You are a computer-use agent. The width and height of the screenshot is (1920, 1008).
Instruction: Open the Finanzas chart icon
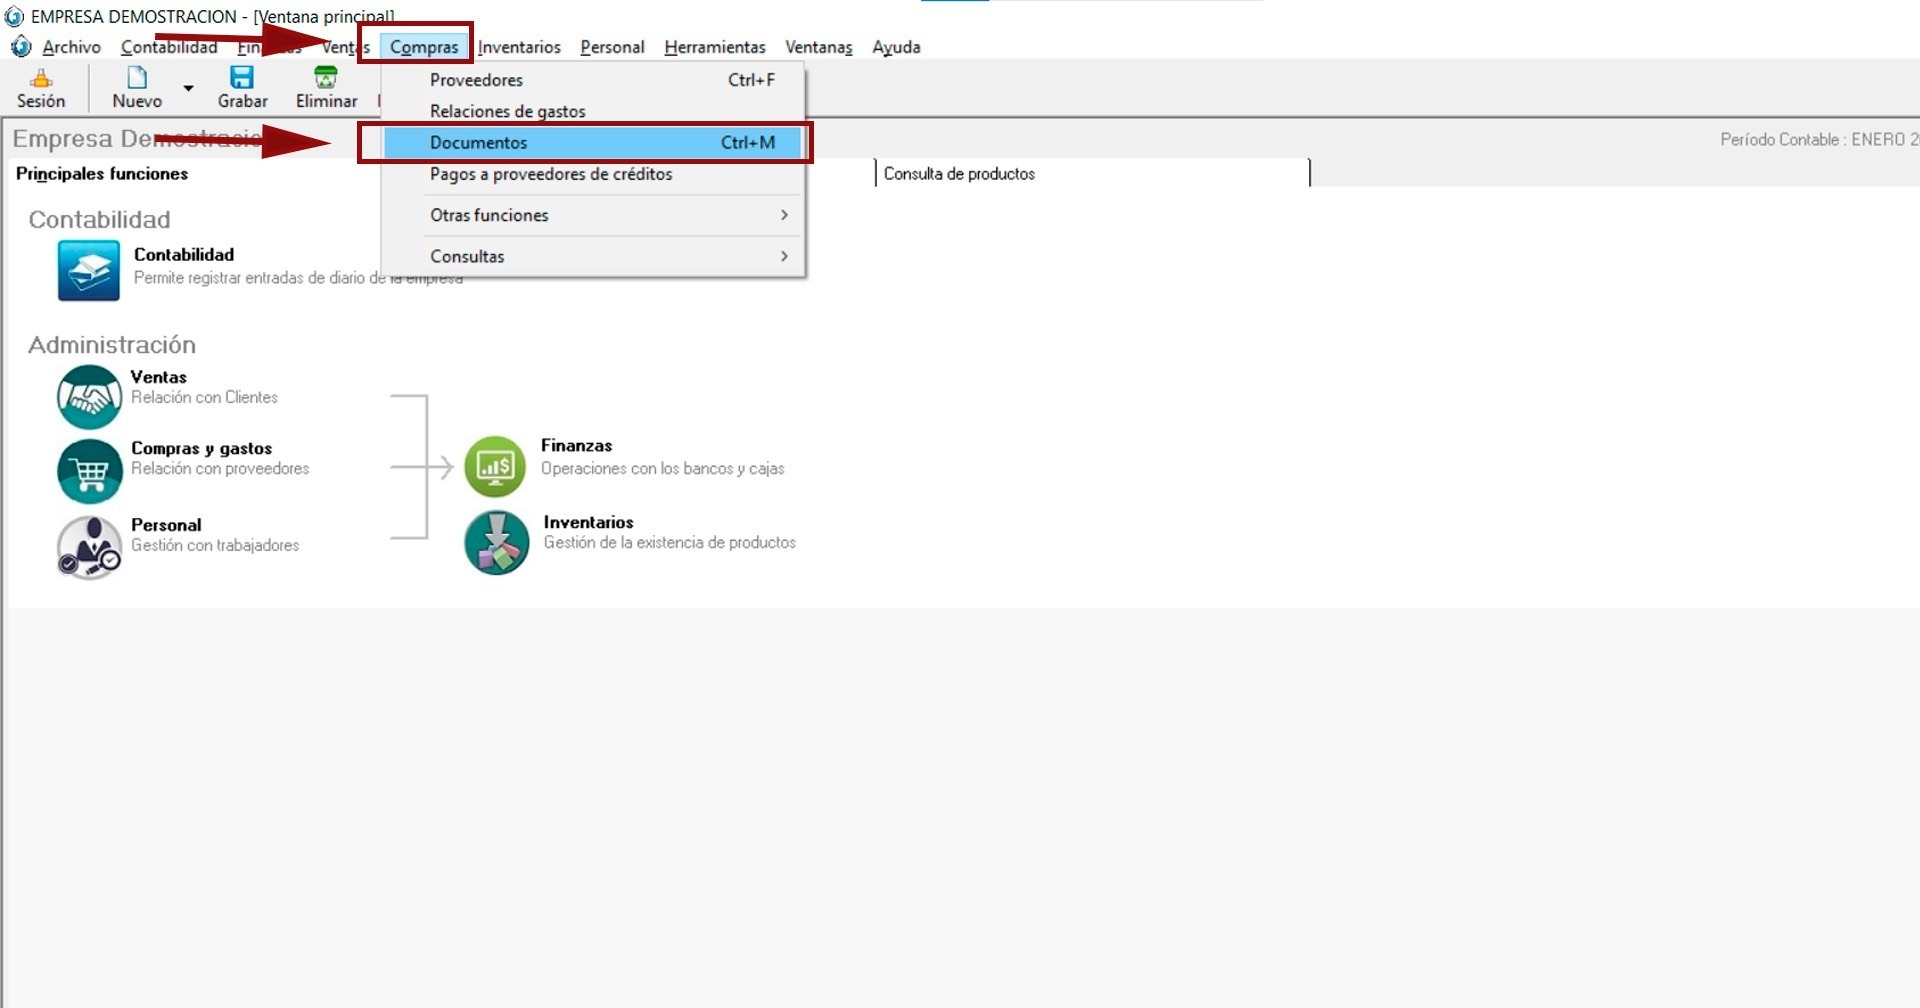[x=495, y=466]
